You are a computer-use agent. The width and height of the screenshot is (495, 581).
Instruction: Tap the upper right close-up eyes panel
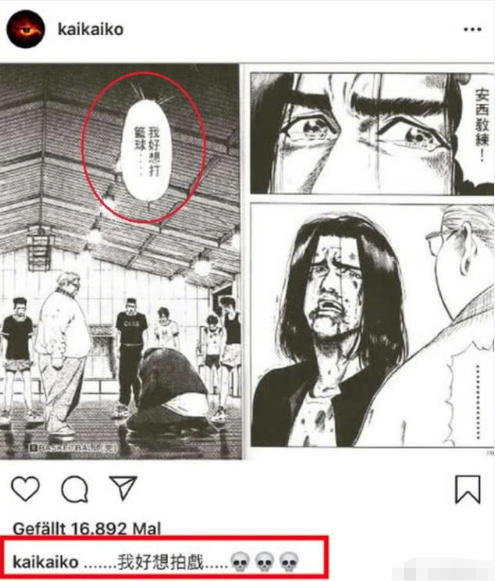pos(372,133)
